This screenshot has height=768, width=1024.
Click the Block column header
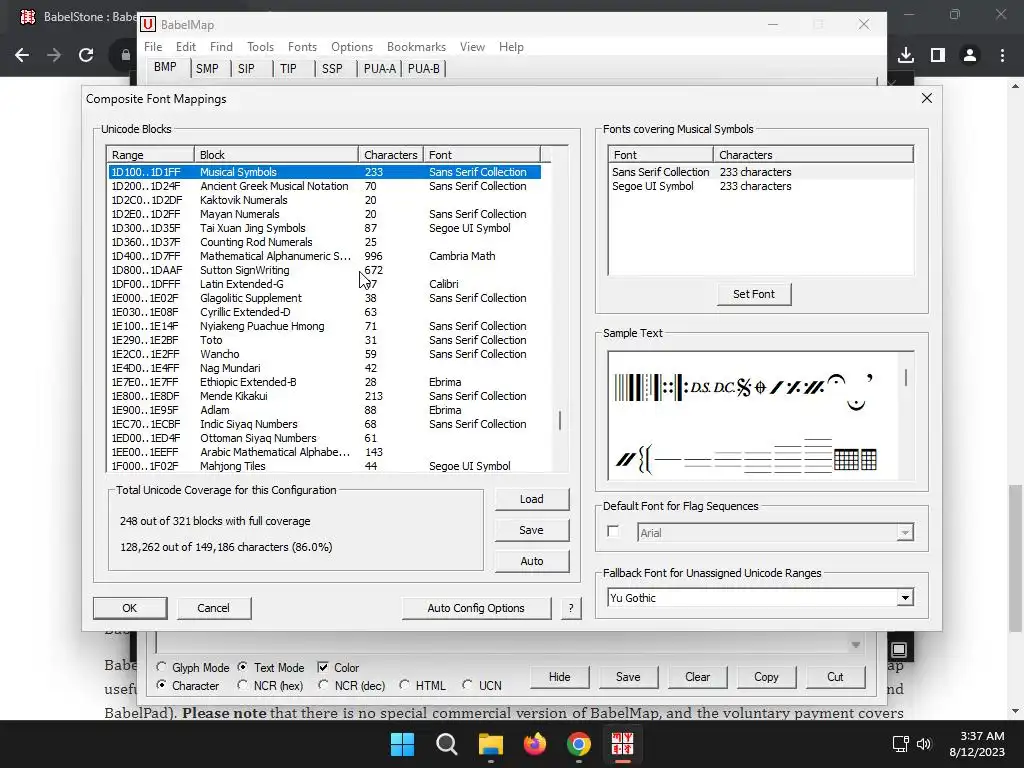click(276, 155)
